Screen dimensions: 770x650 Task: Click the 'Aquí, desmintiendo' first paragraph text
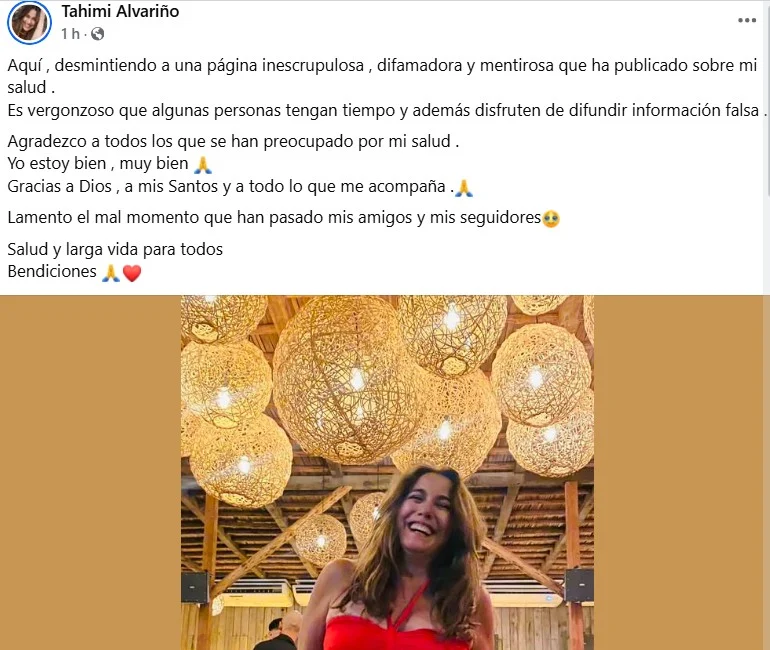click(x=382, y=76)
